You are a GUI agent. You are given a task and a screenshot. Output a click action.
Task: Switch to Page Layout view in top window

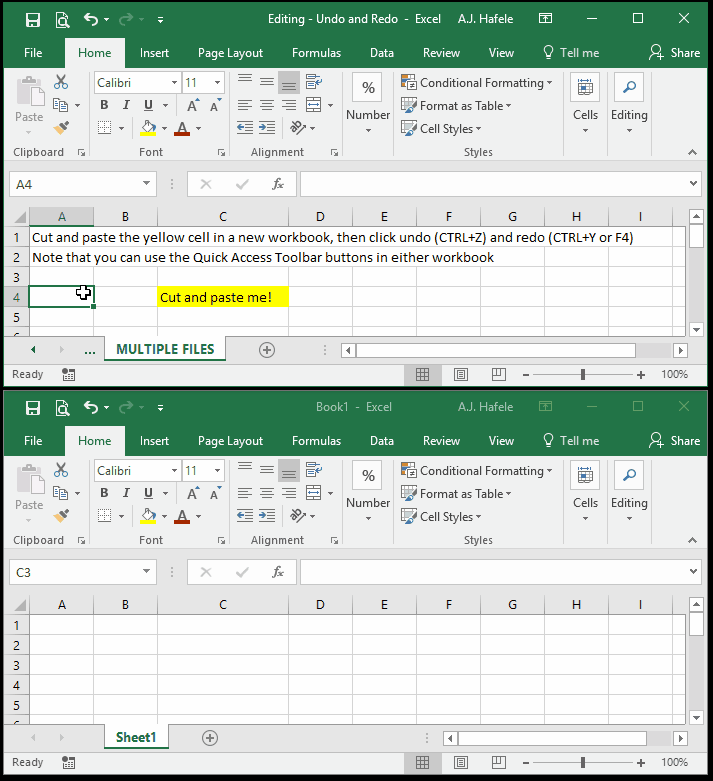[461, 375]
